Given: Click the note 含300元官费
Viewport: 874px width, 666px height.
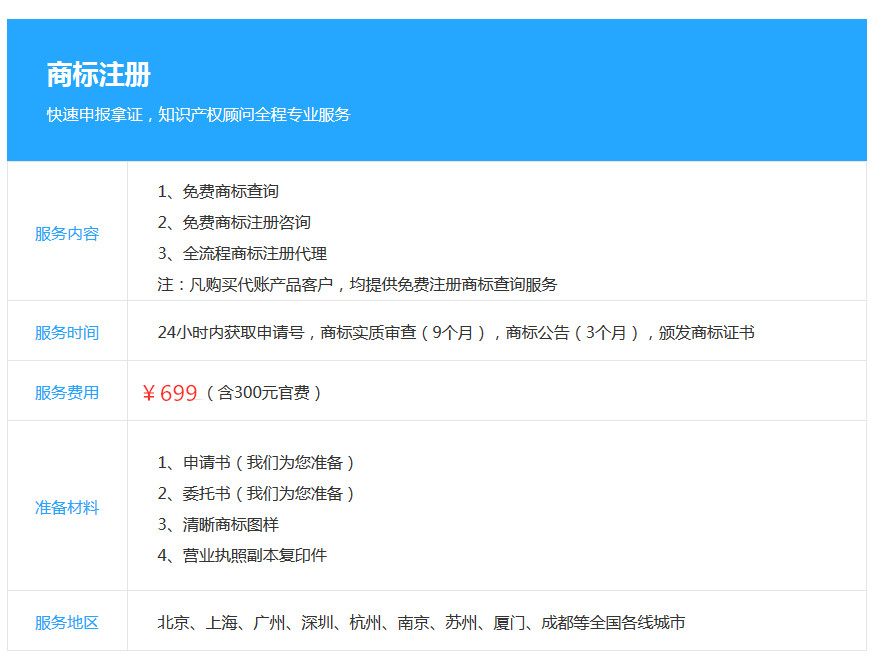Looking at the screenshot, I should pos(264,393).
